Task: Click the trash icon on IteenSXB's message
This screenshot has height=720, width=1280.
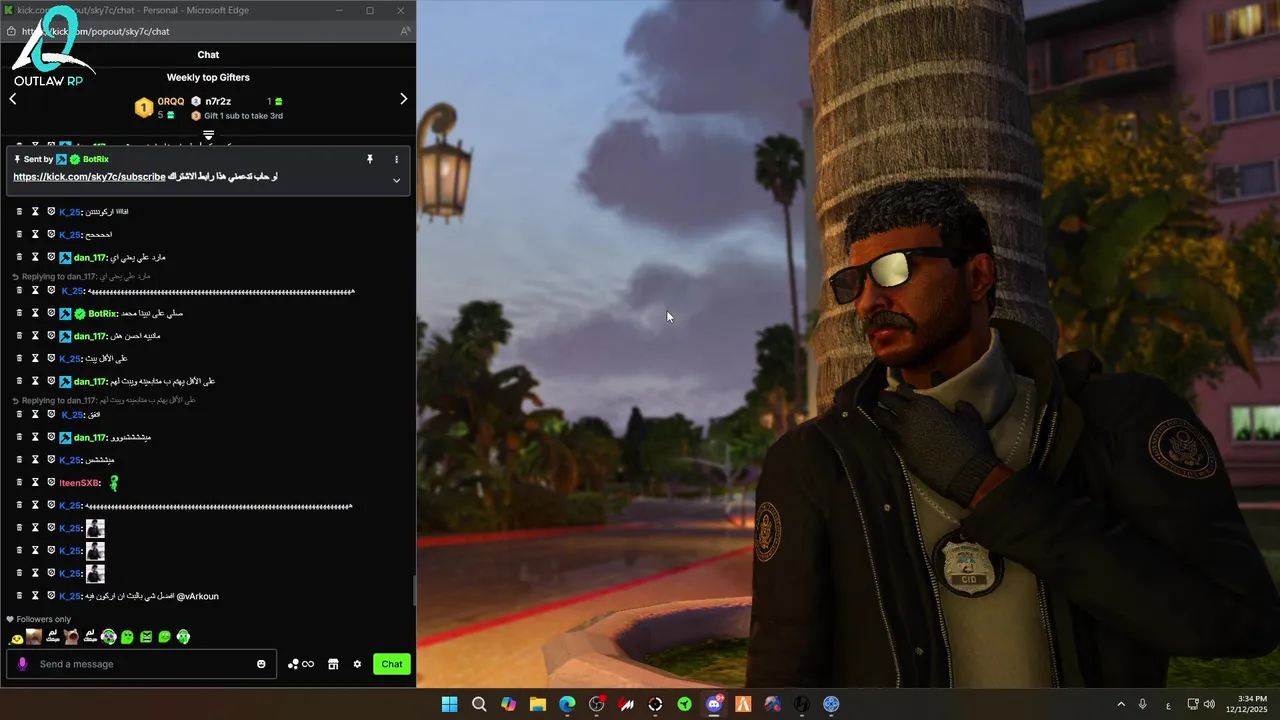Action: (19, 483)
